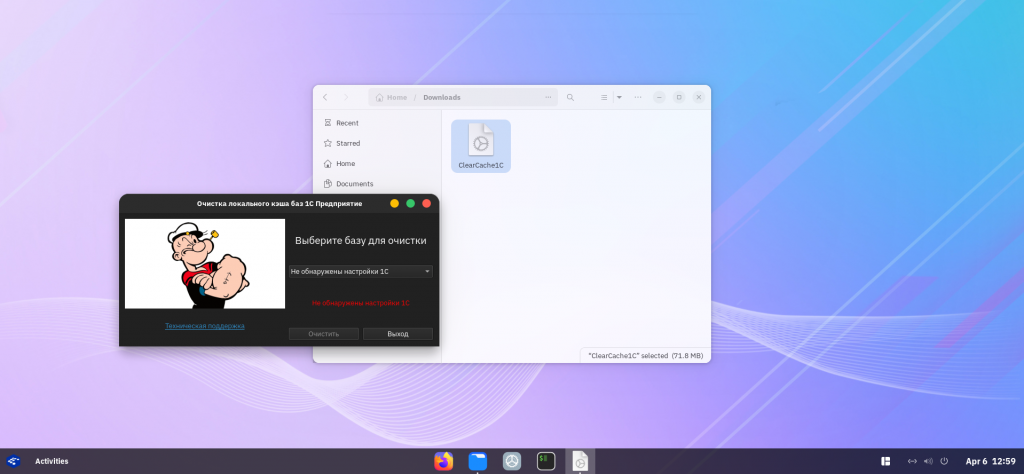This screenshot has width=1024, height=474.
Task: Click the yellow minimize button of cache cleaner
Action: click(394, 204)
